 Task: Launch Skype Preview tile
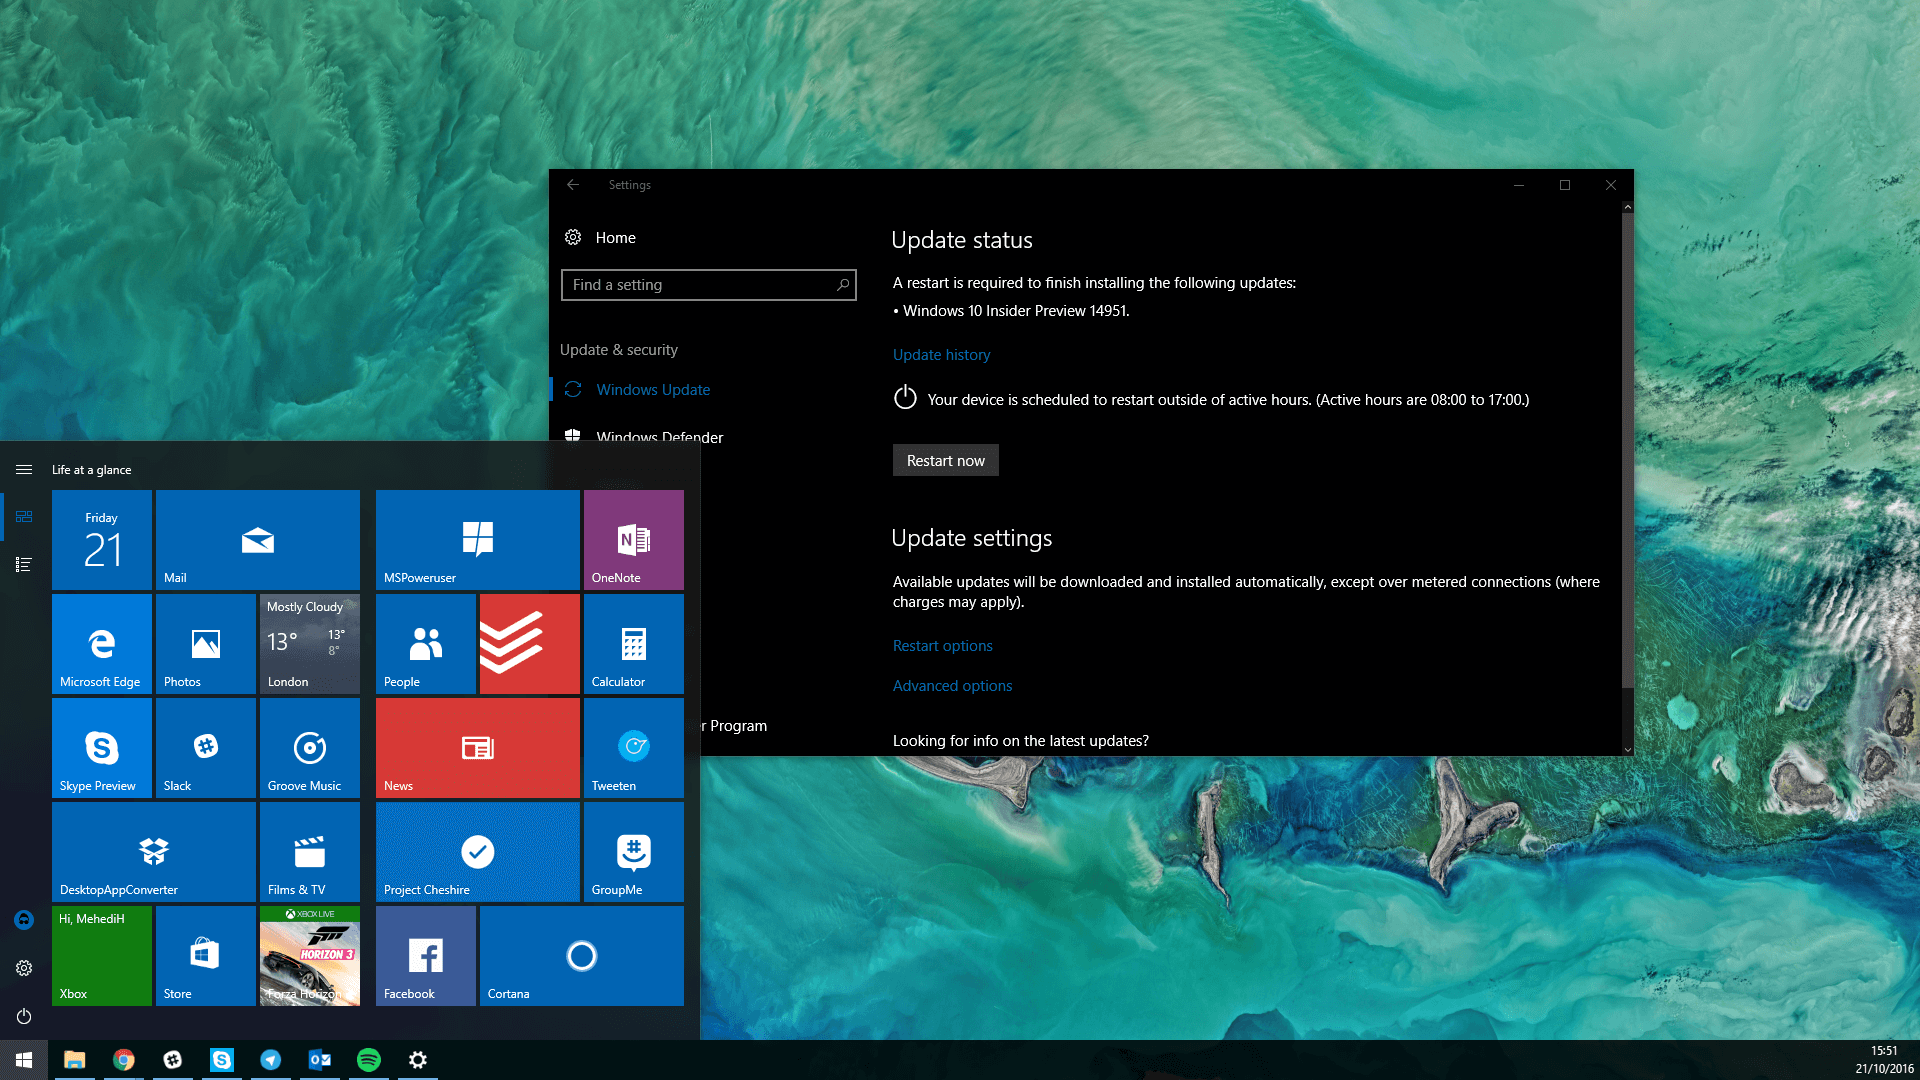point(102,748)
